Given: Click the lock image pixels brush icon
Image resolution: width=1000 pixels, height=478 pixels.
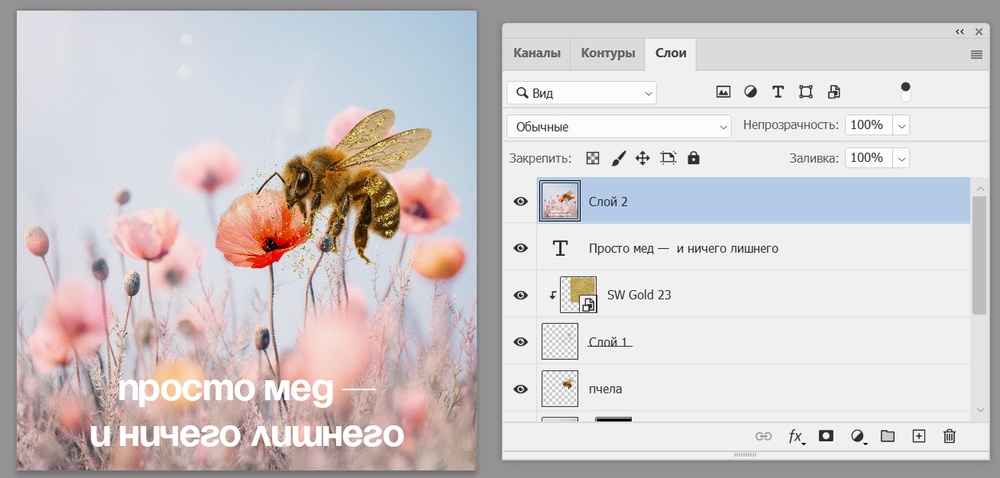Looking at the screenshot, I should (x=618, y=158).
